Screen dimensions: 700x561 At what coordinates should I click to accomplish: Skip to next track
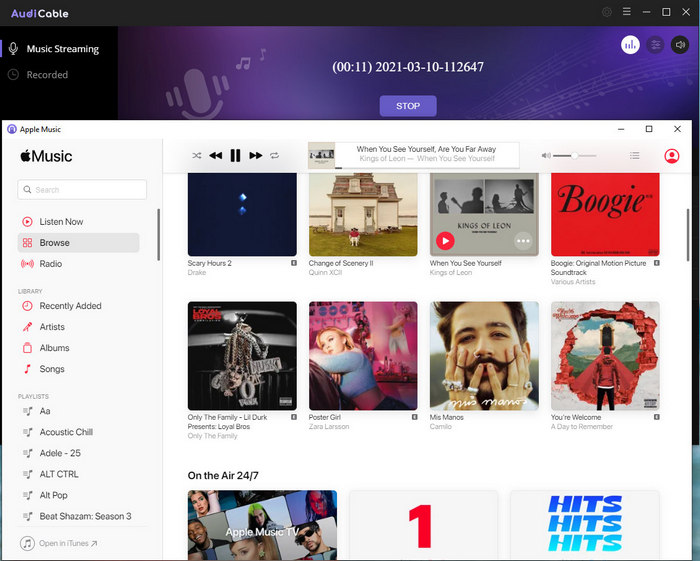point(255,155)
